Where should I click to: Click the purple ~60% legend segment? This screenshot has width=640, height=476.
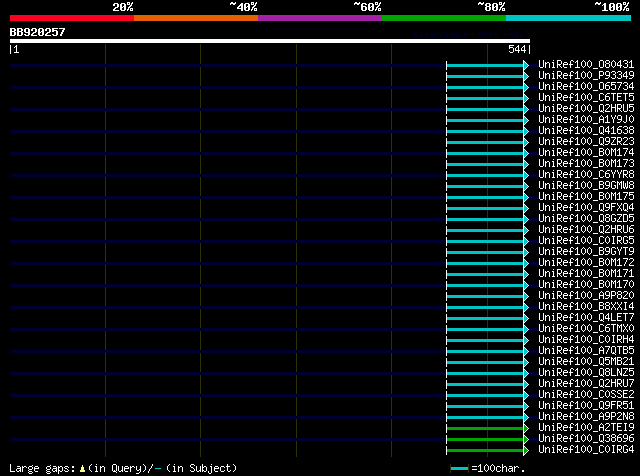click(x=320, y=18)
